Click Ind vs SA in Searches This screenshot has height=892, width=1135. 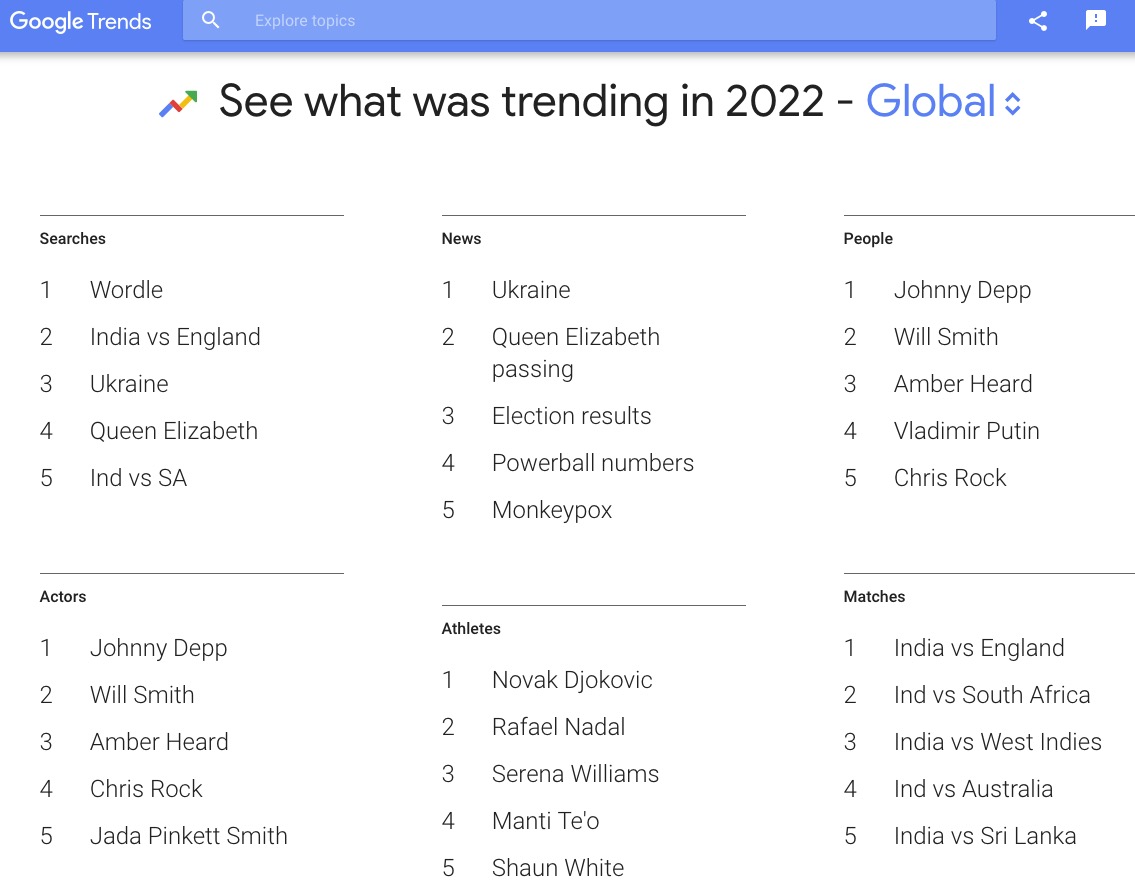tap(138, 478)
